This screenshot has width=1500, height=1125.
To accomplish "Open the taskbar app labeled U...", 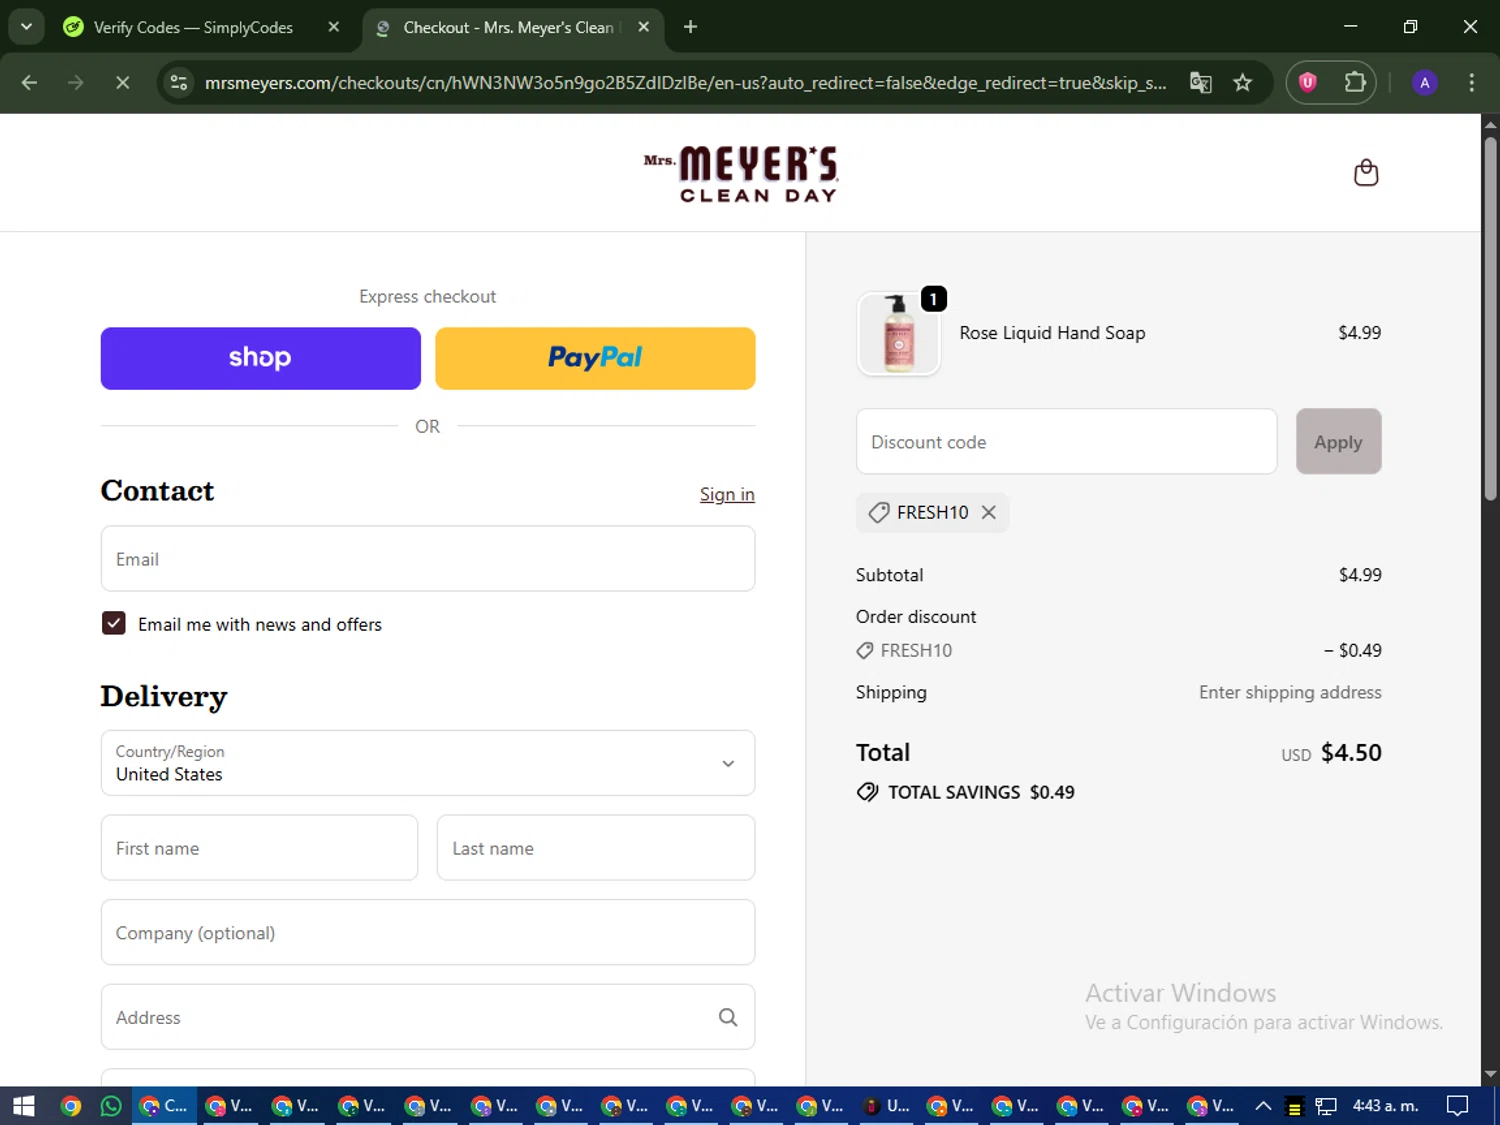I will (x=886, y=1106).
